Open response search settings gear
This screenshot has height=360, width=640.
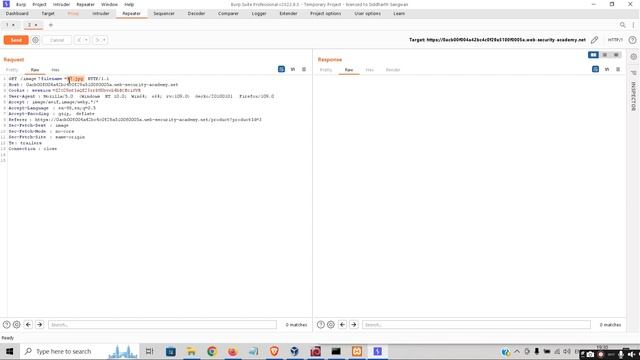pyautogui.click(x=331, y=324)
